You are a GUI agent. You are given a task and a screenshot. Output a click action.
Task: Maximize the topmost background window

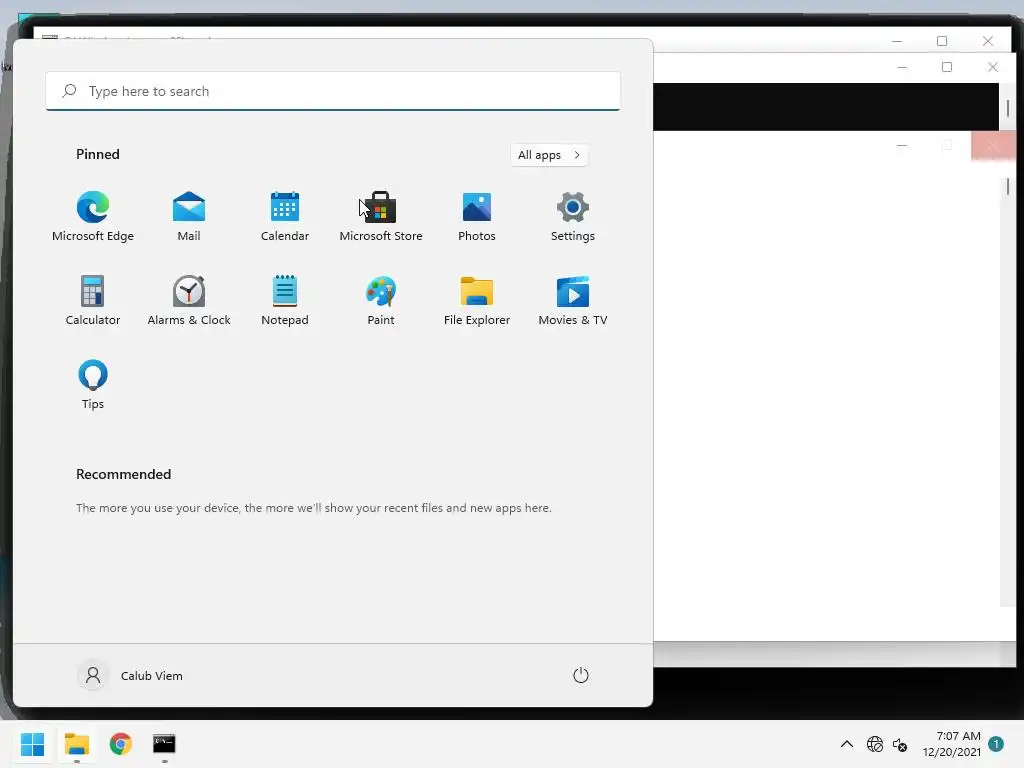tap(942, 41)
